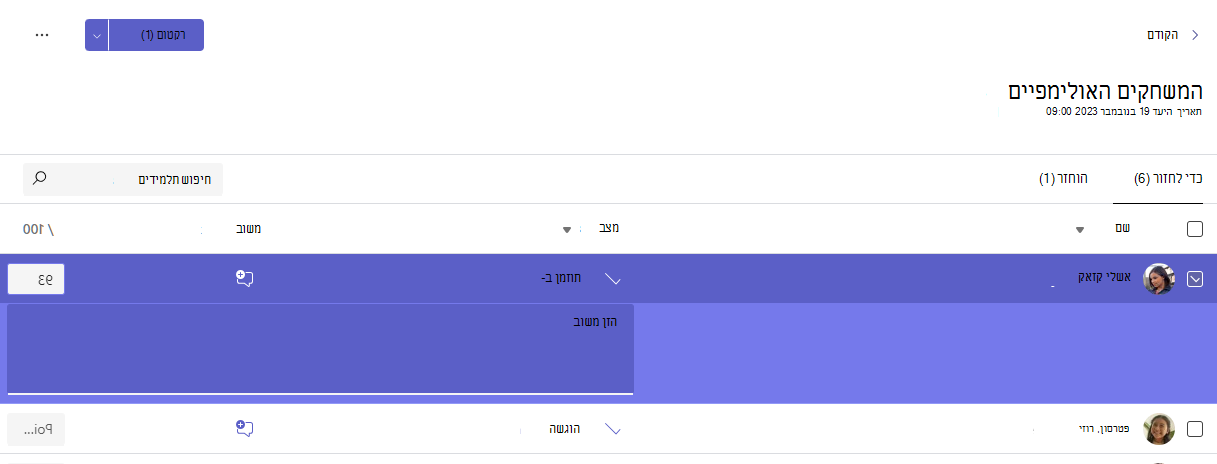Image resolution: width=1217 pixels, height=464 pixels.
Task: Click Ashley's profile avatar
Action: click(1159, 279)
